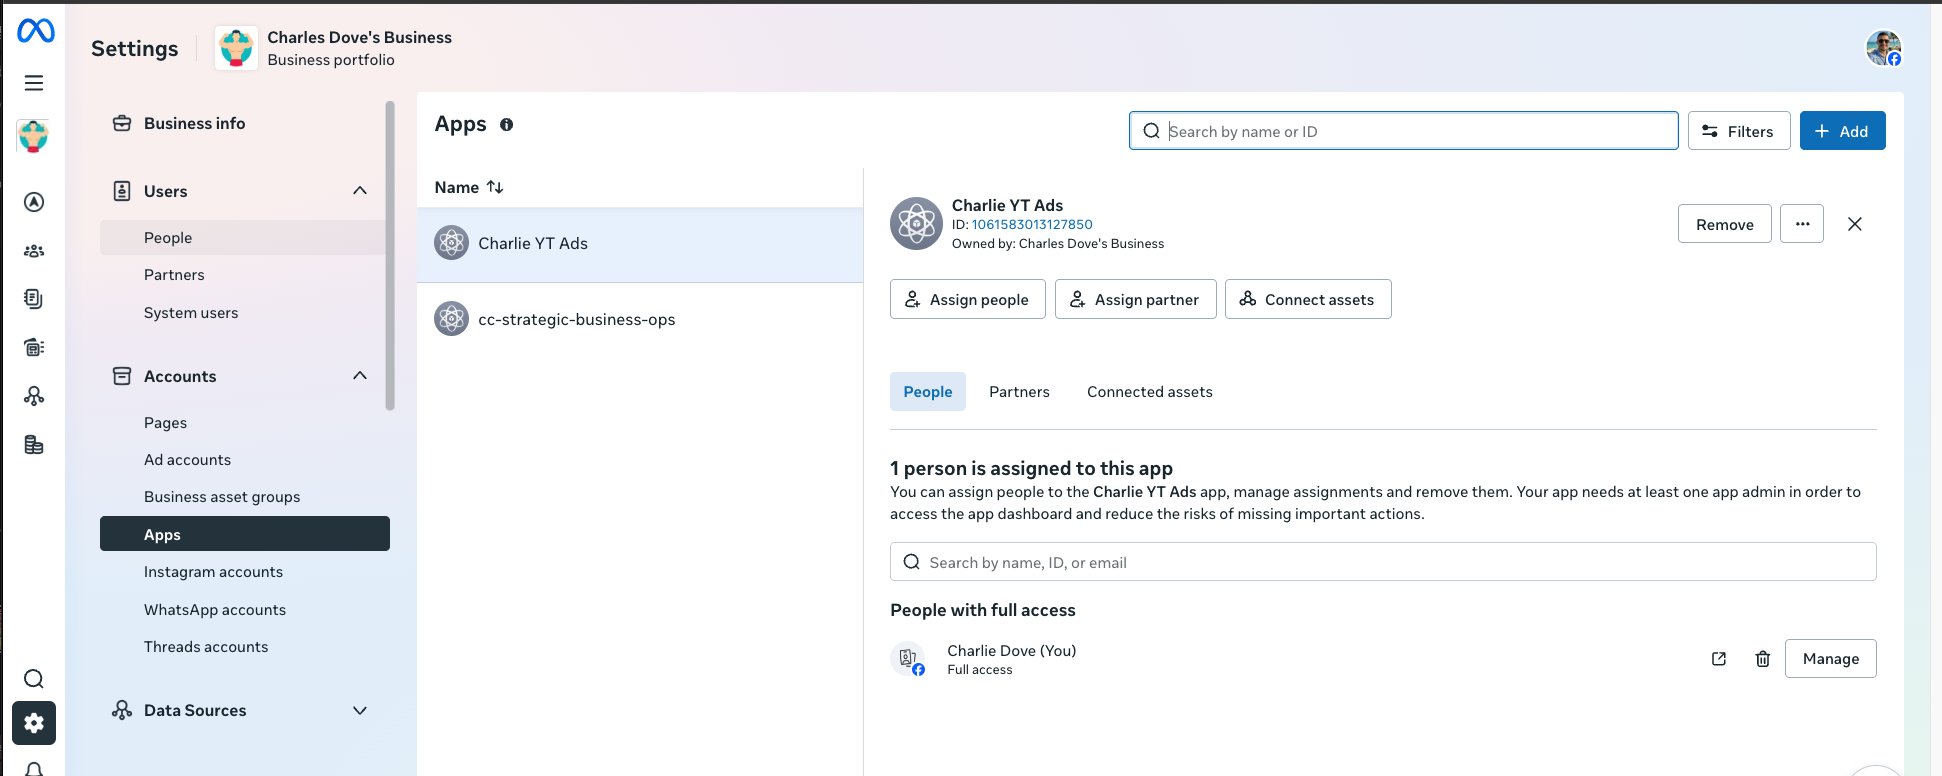The height and width of the screenshot is (776, 1942).
Task: Click the Charlie Dove (You) name
Action: tap(1011, 651)
